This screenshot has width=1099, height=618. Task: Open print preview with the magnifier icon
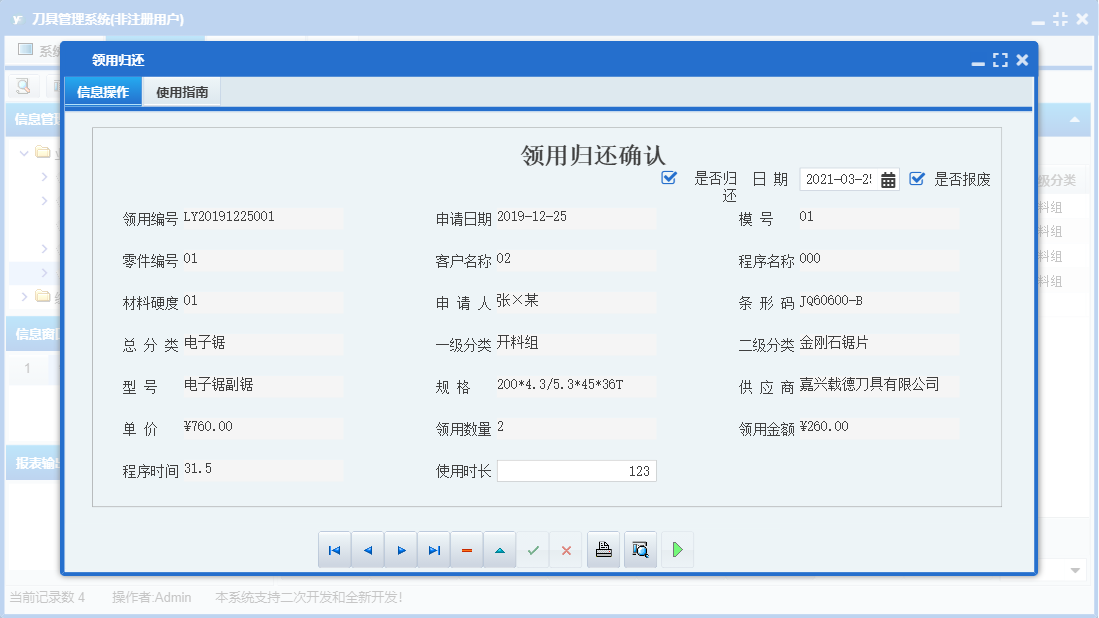click(640, 550)
